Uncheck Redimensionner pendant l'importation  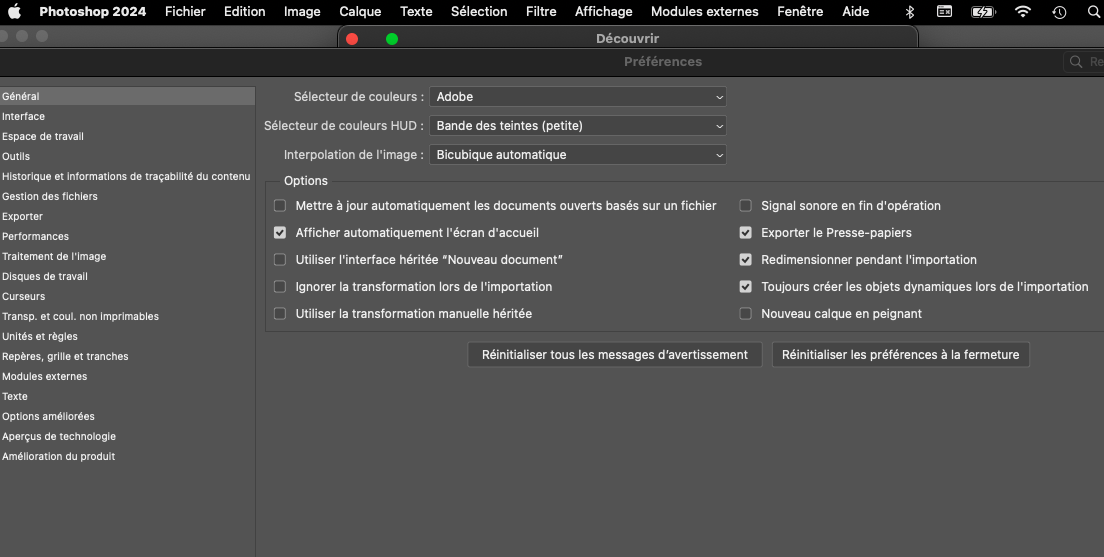745,260
